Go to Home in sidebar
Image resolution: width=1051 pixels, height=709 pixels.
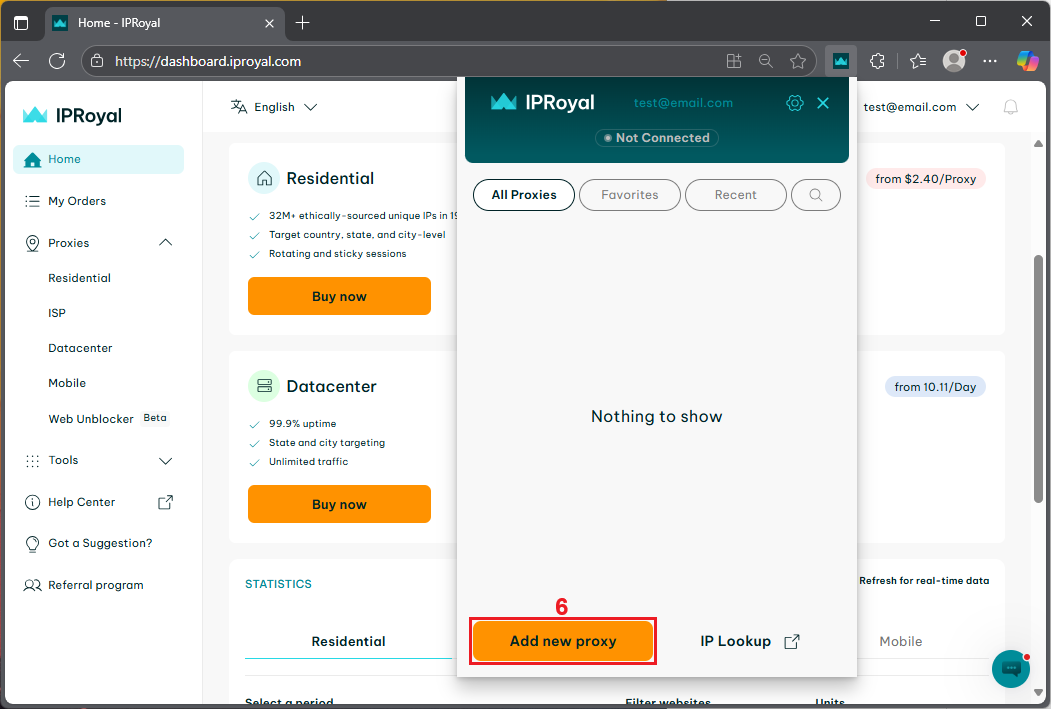(x=99, y=159)
